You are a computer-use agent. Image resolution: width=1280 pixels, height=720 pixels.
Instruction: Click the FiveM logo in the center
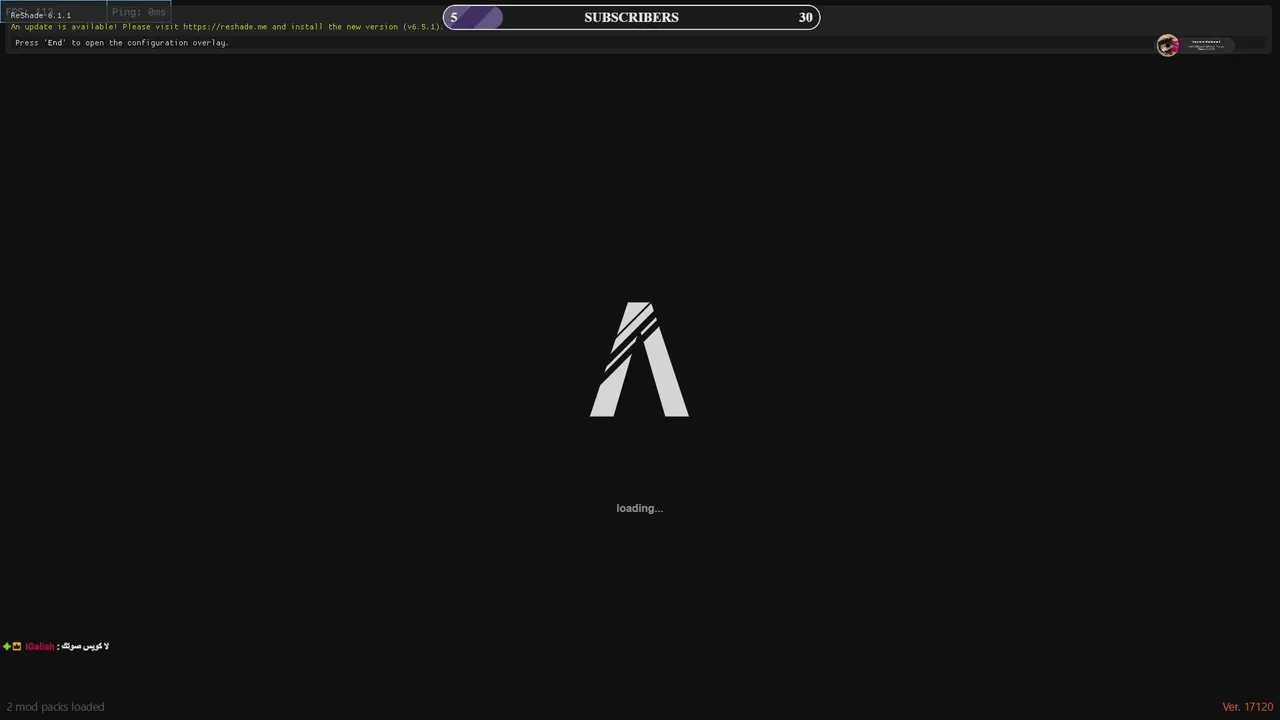(639, 359)
